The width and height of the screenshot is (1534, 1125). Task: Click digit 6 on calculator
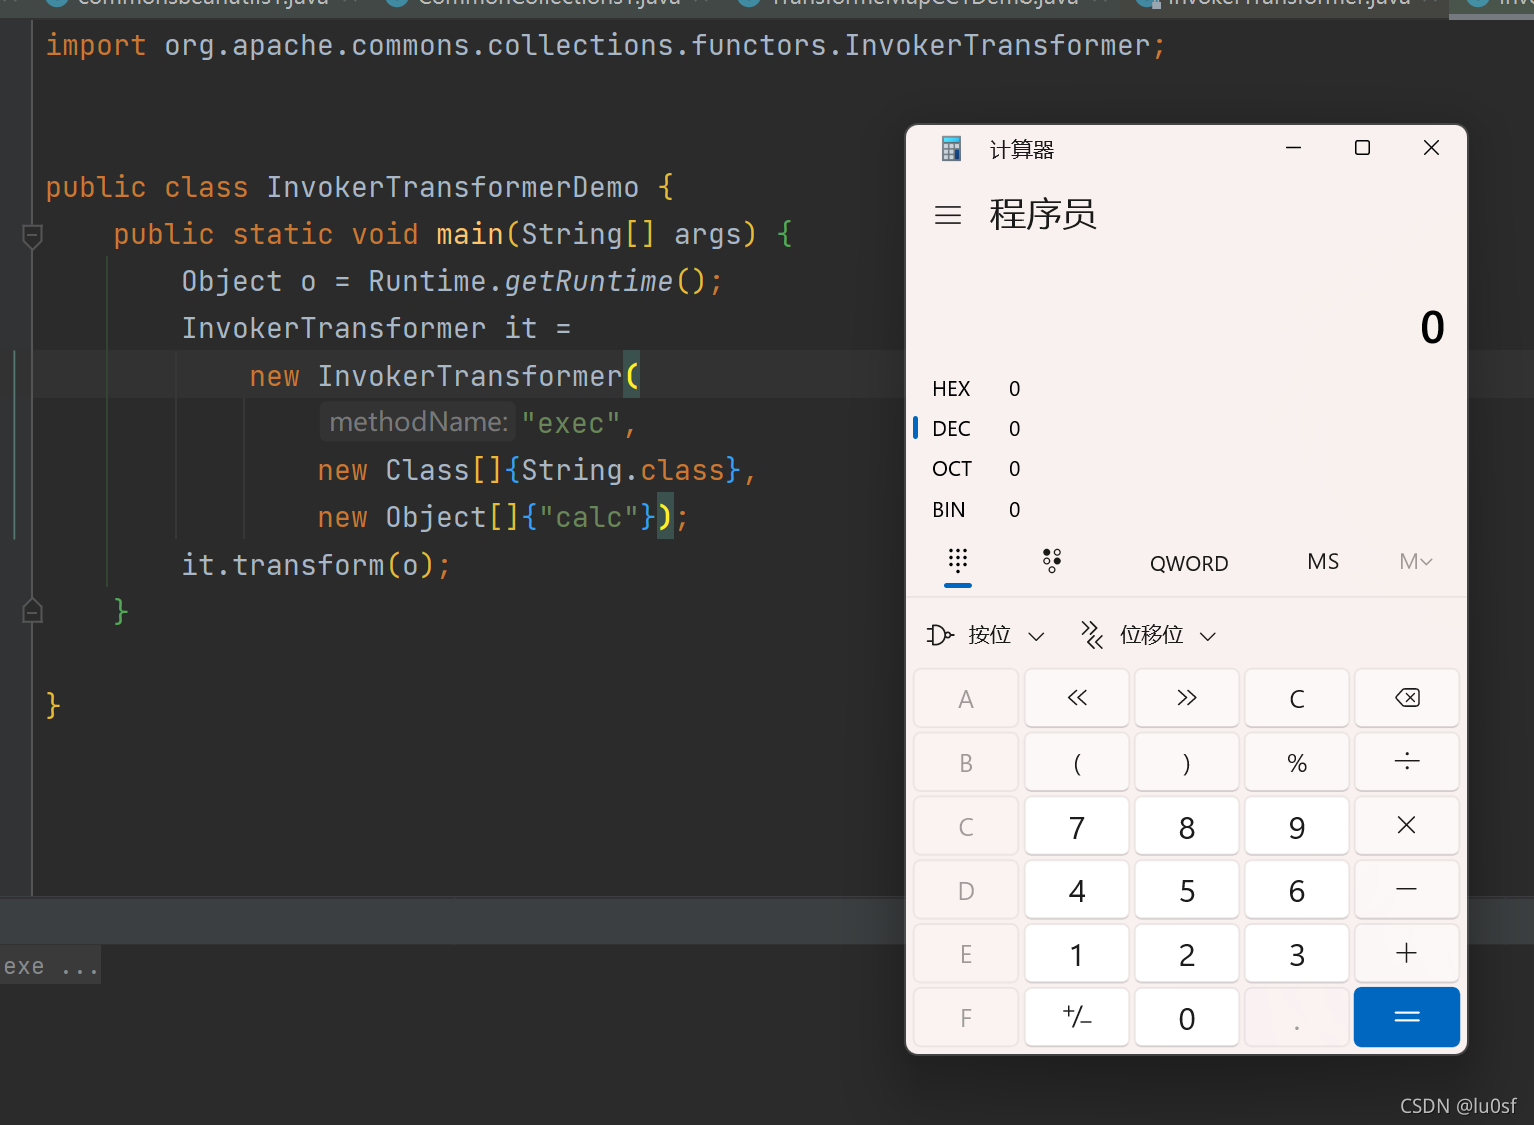click(1297, 890)
